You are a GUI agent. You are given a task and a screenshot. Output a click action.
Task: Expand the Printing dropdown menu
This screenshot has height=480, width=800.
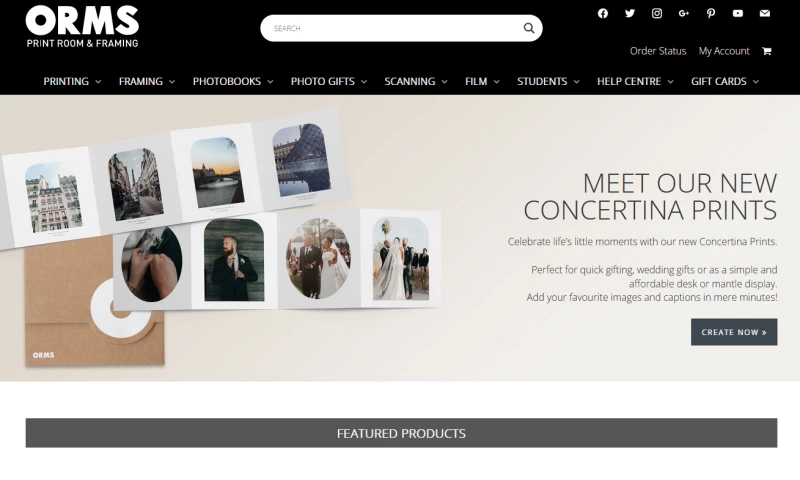coord(72,81)
